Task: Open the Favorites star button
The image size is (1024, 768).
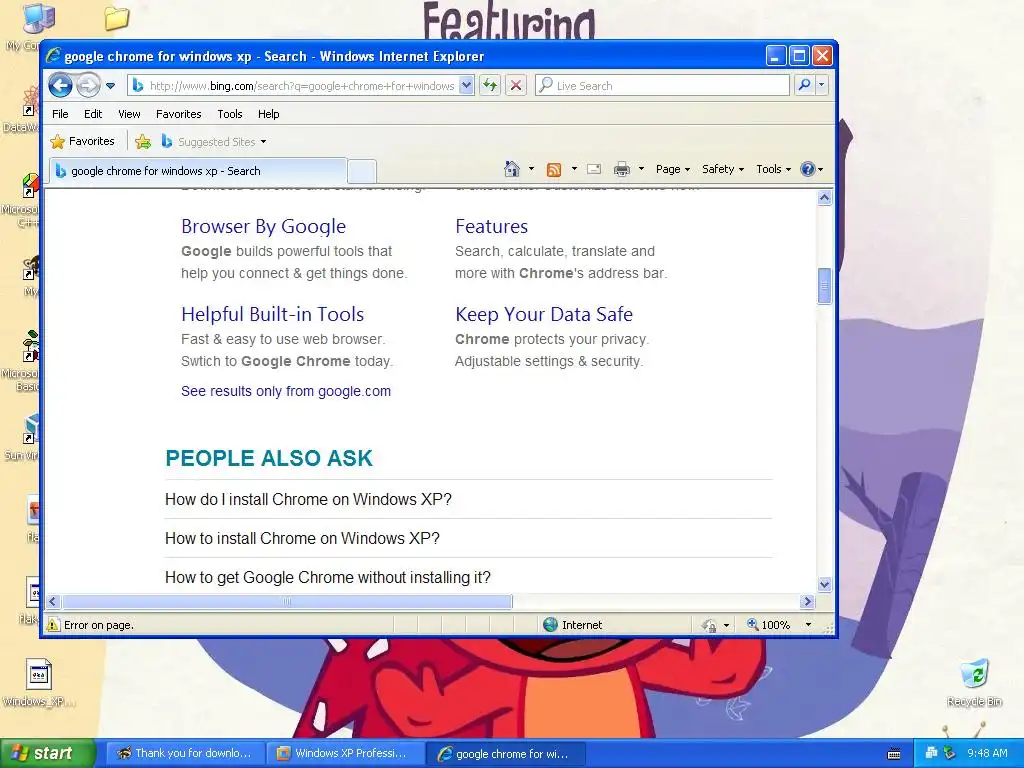Action: pyautogui.click(x=82, y=141)
